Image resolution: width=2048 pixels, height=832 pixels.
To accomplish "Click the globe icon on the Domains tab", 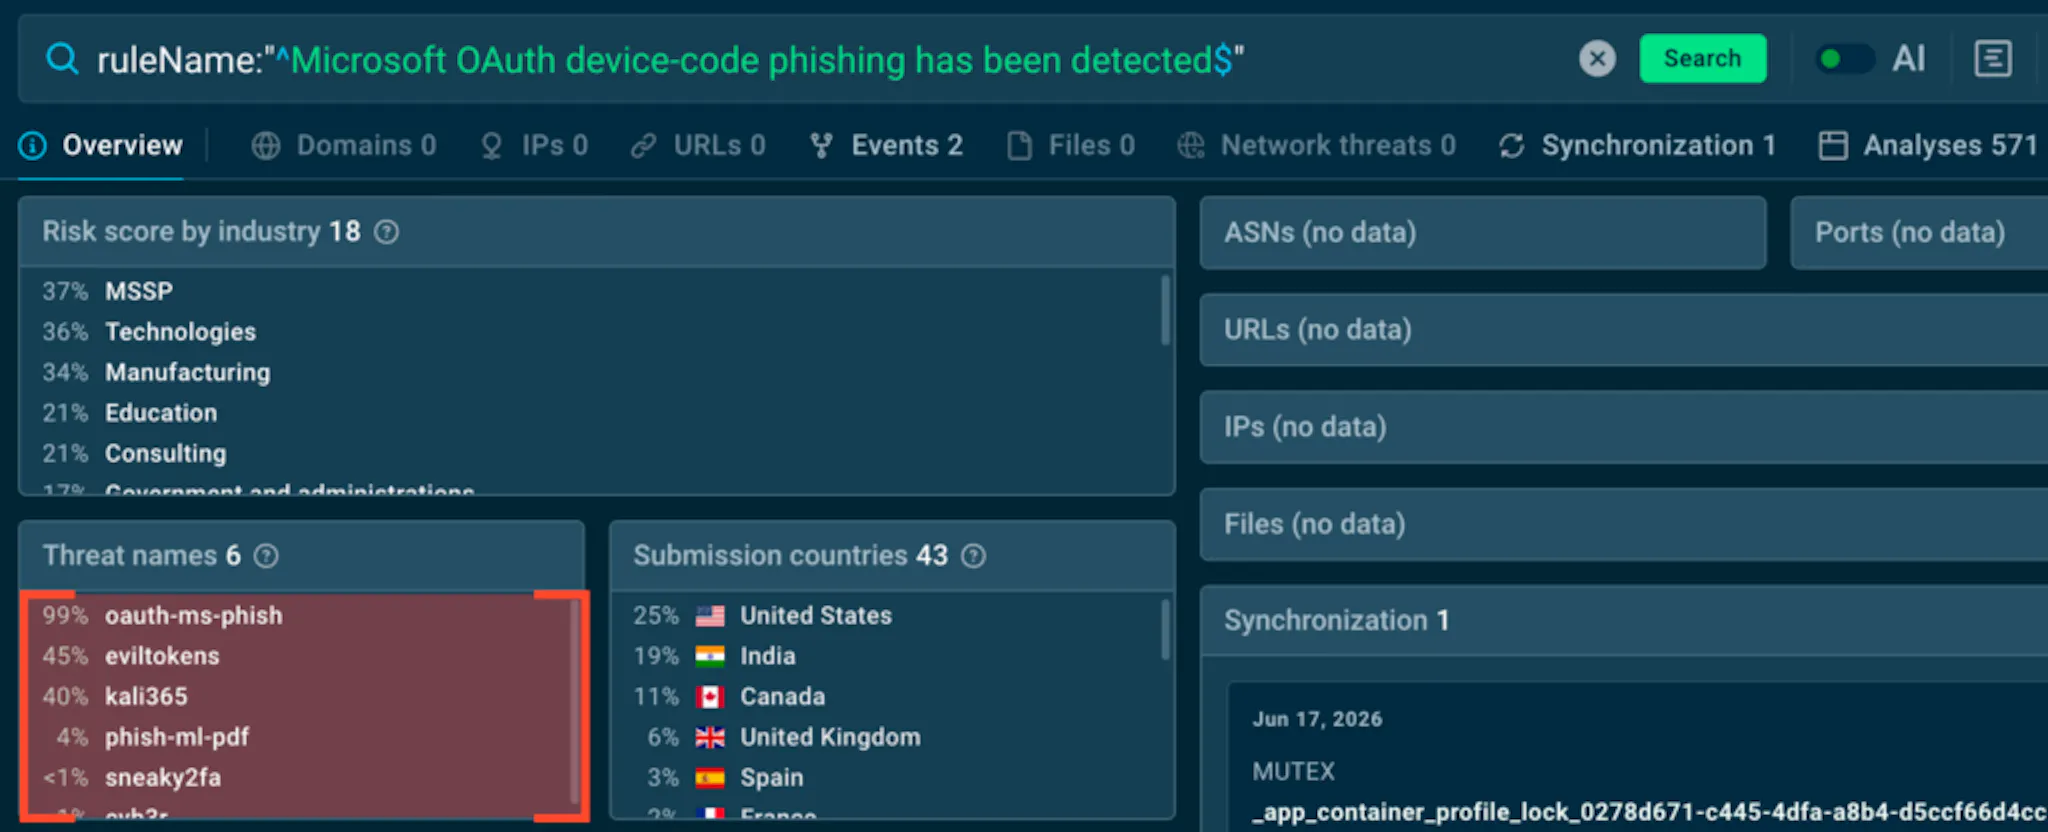I will pyautogui.click(x=266, y=146).
